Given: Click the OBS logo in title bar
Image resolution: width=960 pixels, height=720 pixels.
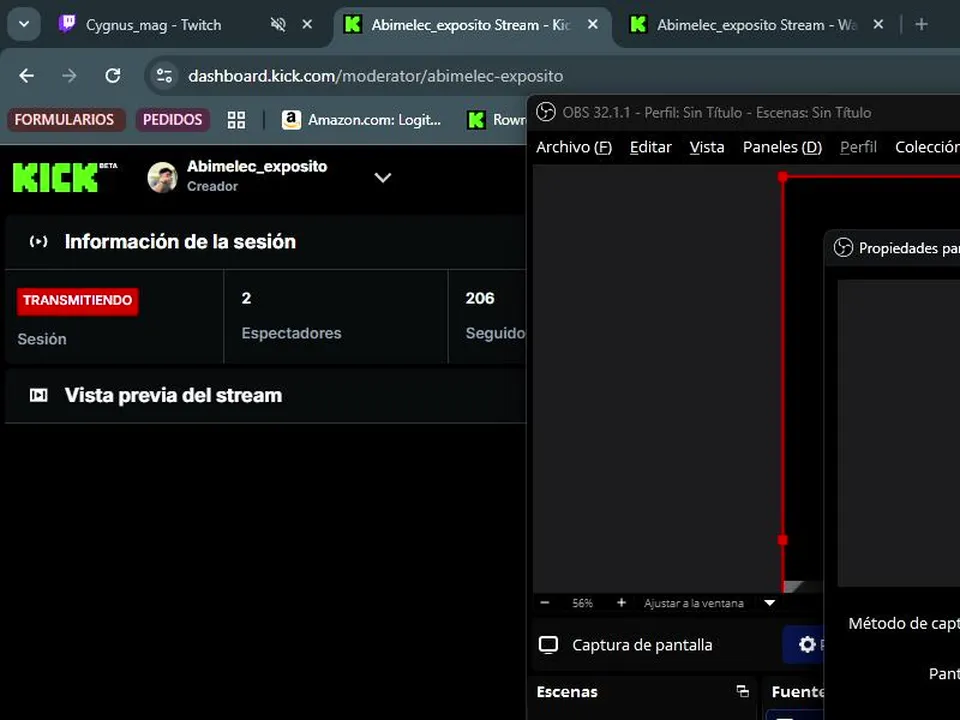Looking at the screenshot, I should (x=546, y=112).
